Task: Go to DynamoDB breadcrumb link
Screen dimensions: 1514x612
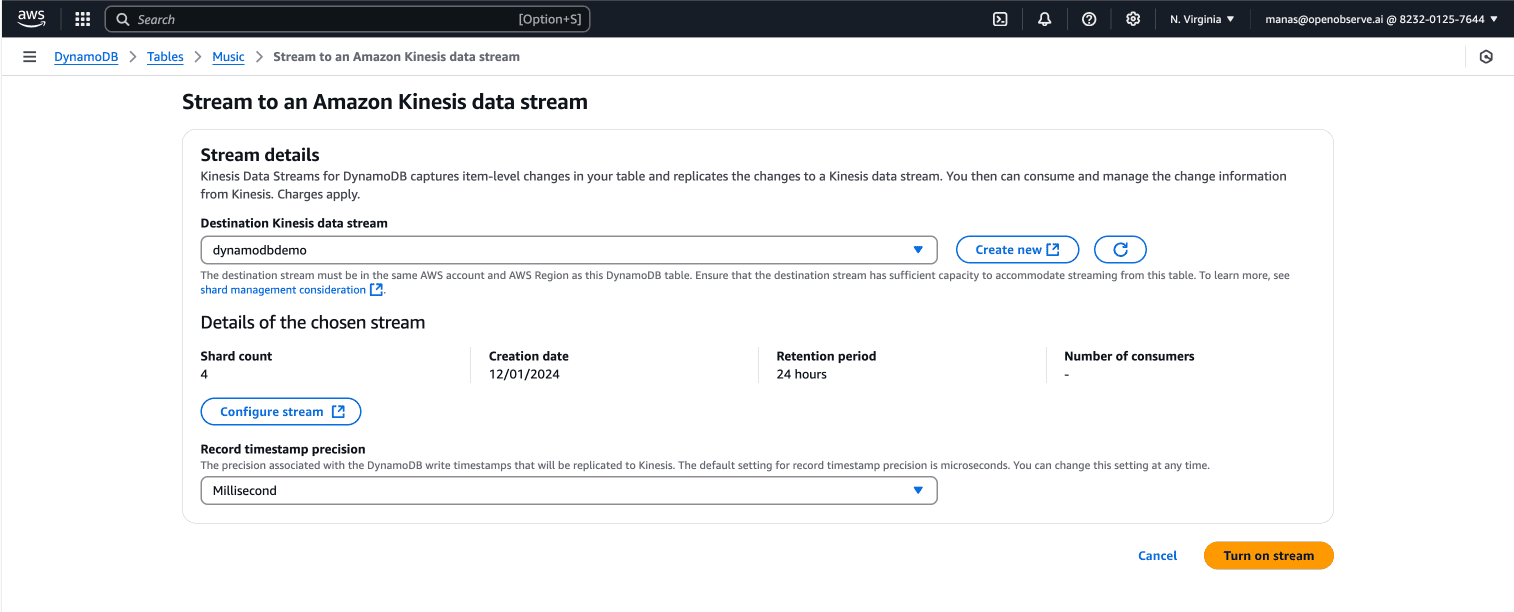Action: point(86,57)
